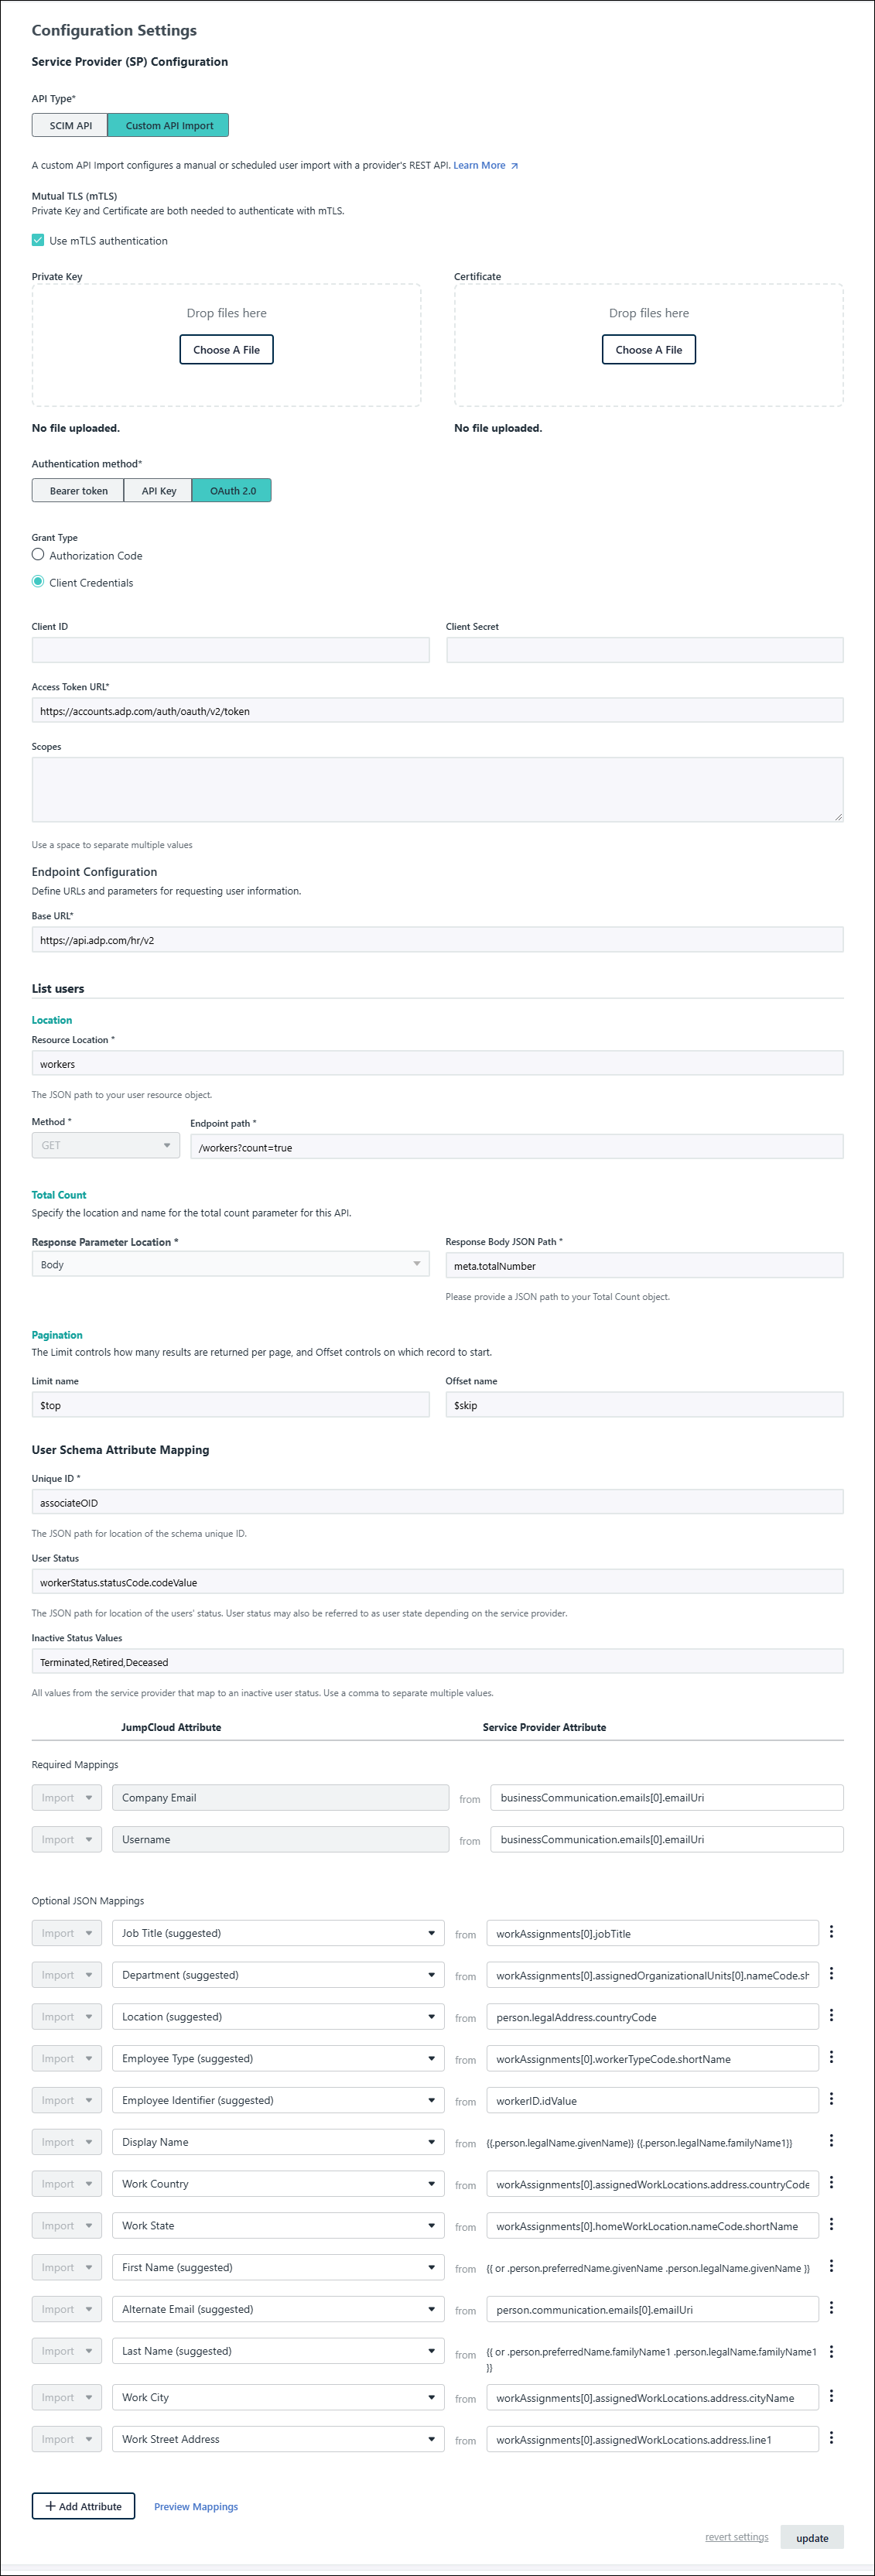Select the Bearer token authentication method
Viewport: 875px width, 2576px height.
click(78, 491)
